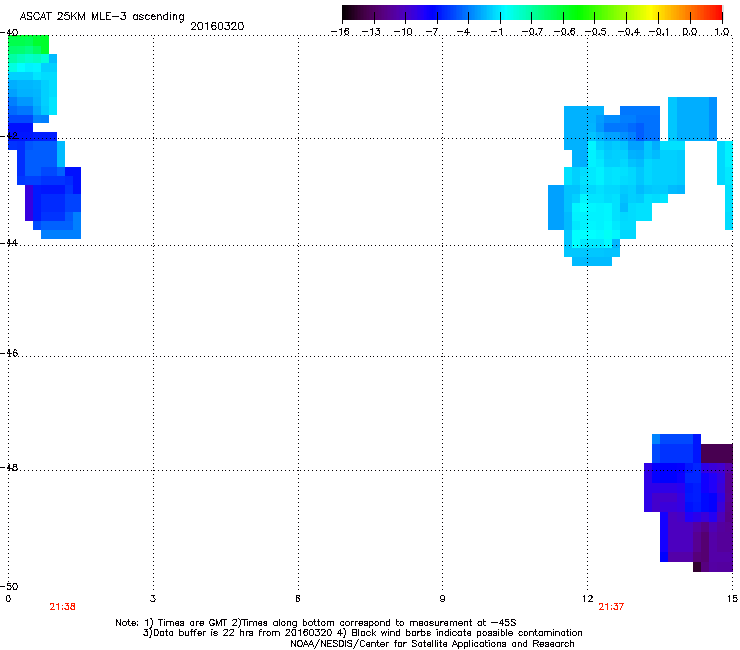The height and width of the screenshot is (650, 740).
Task: Click the dark purple data patch near latitude -48
Action: coord(716,453)
